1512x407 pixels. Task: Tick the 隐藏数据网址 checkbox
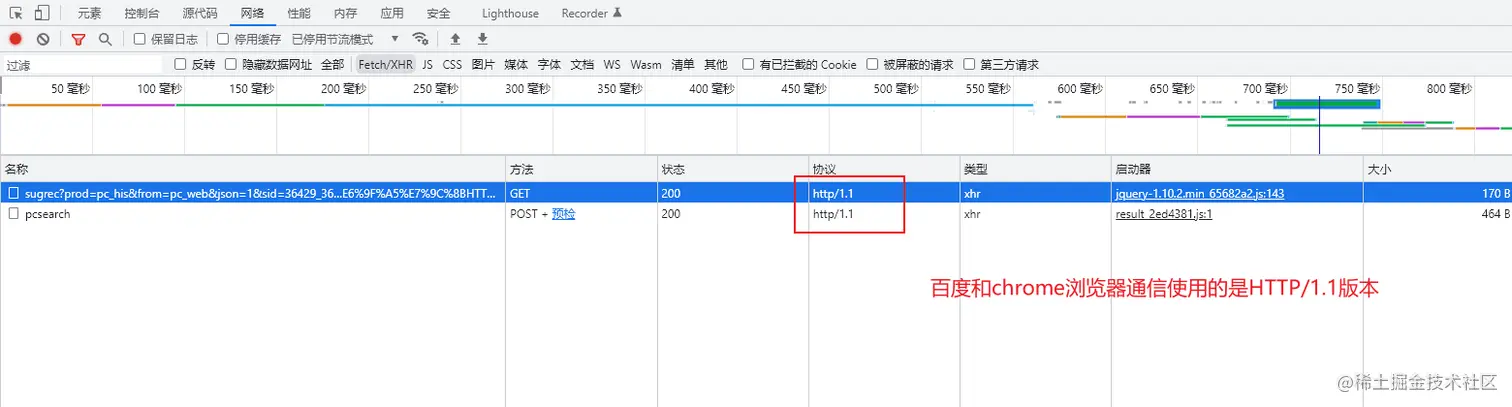coord(231,64)
